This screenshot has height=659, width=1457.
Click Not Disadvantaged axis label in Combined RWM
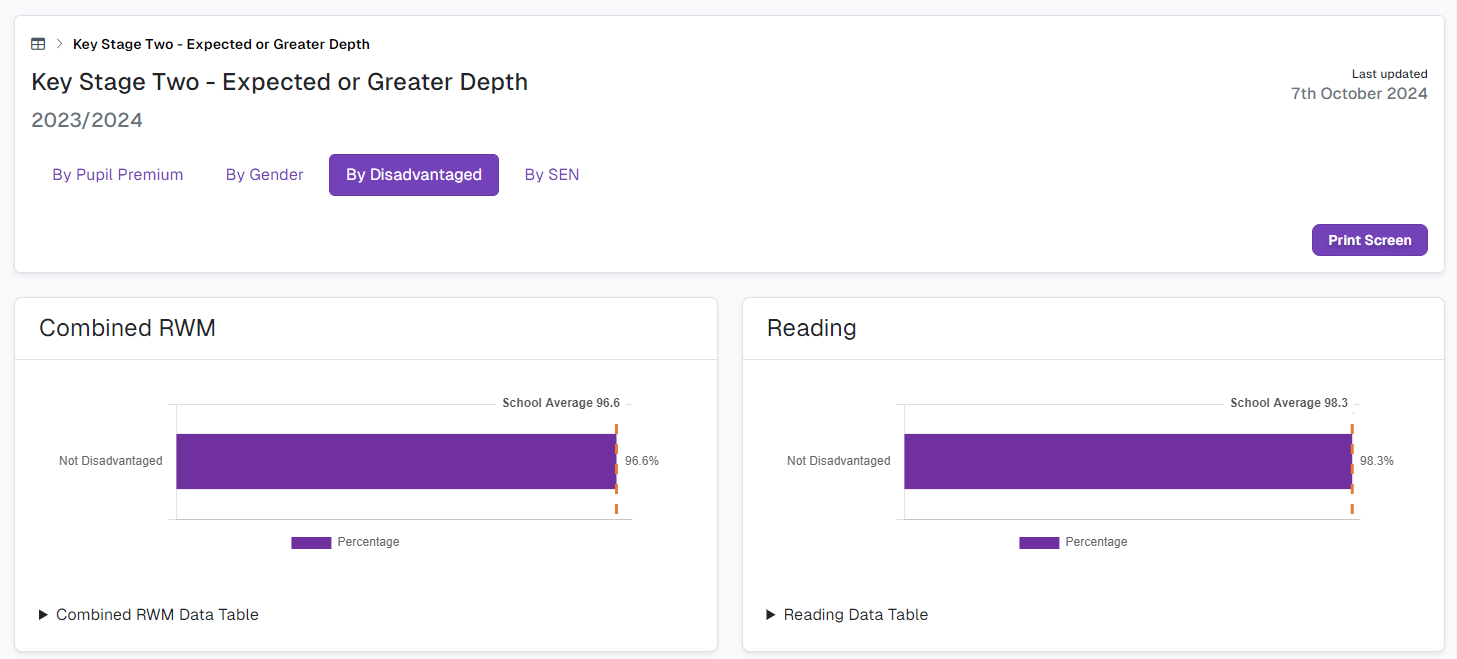[111, 461]
